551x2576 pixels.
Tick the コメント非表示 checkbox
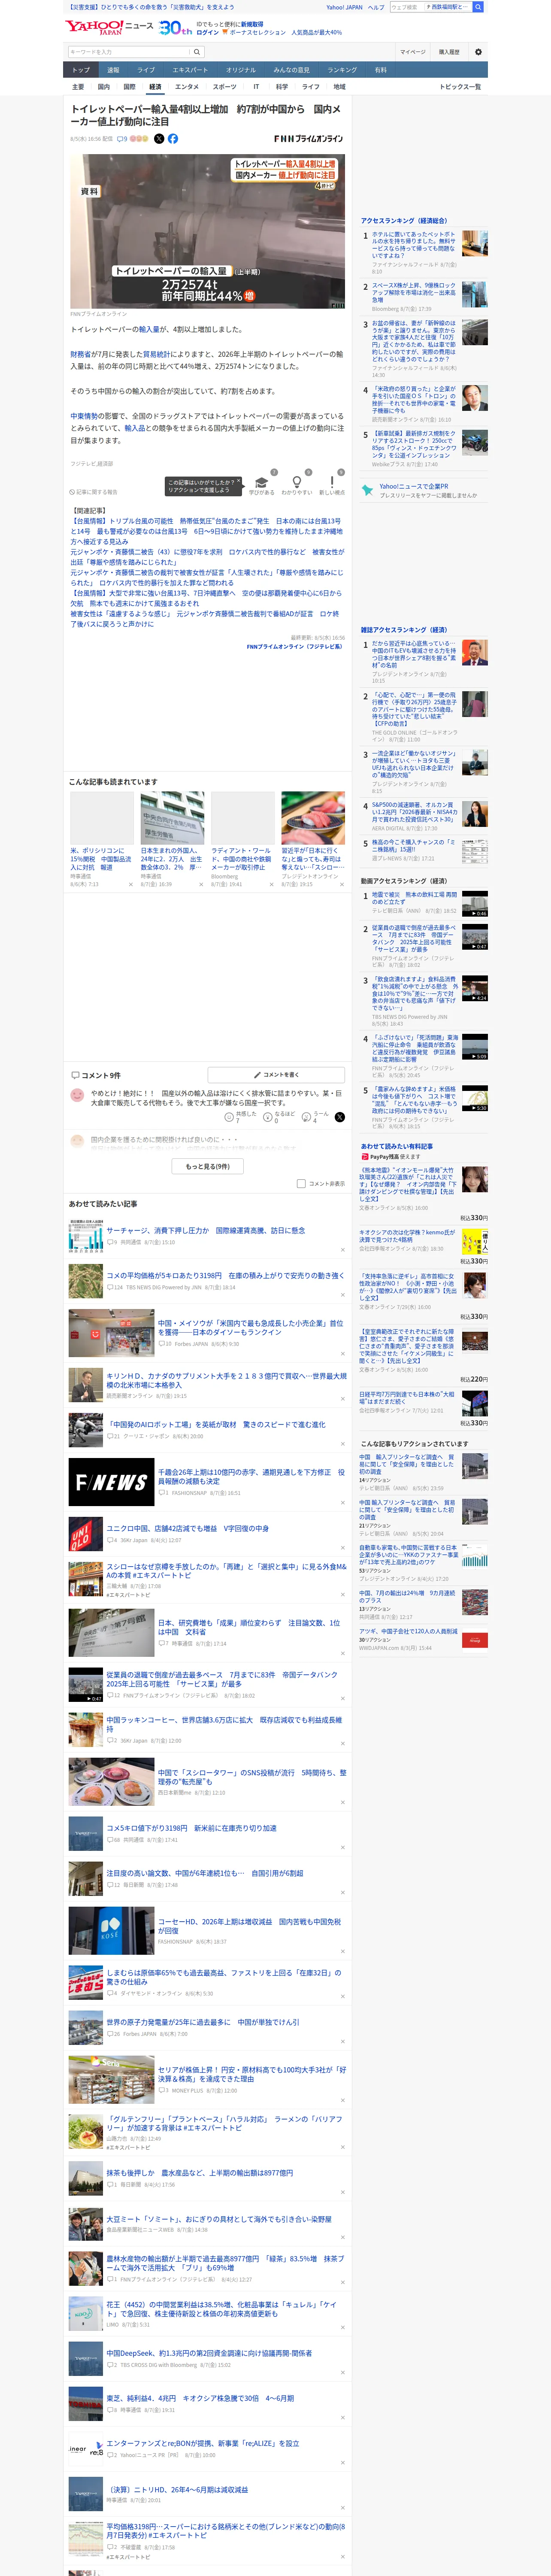(x=301, y=1183)
